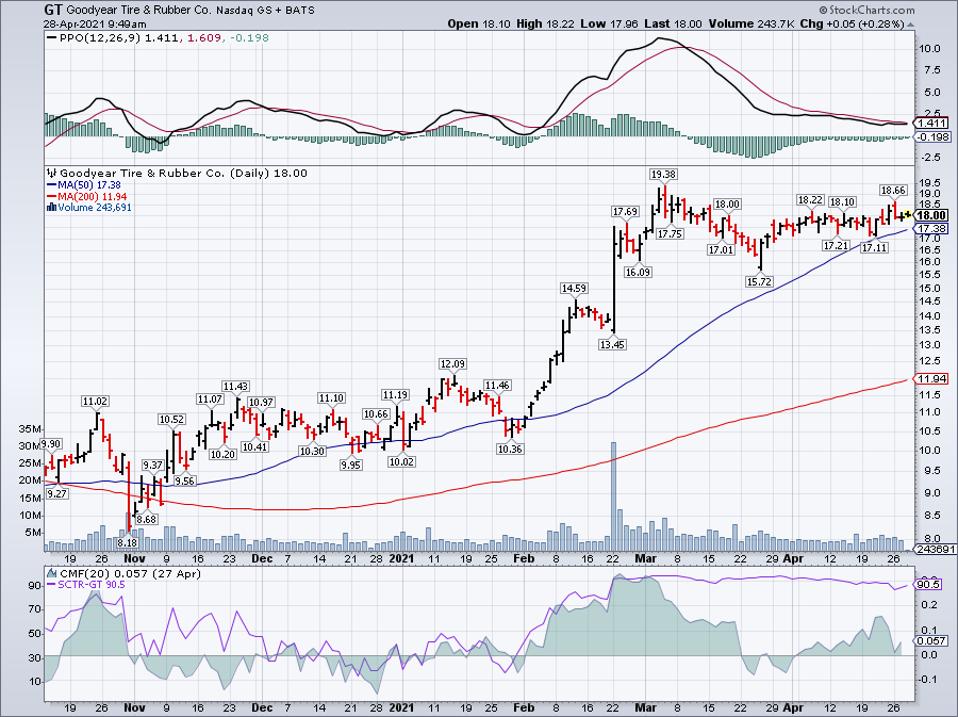This screenshot has height=717, width=958.
Task: Click the yellow-highlighted latest price bar
Action: 907,214
